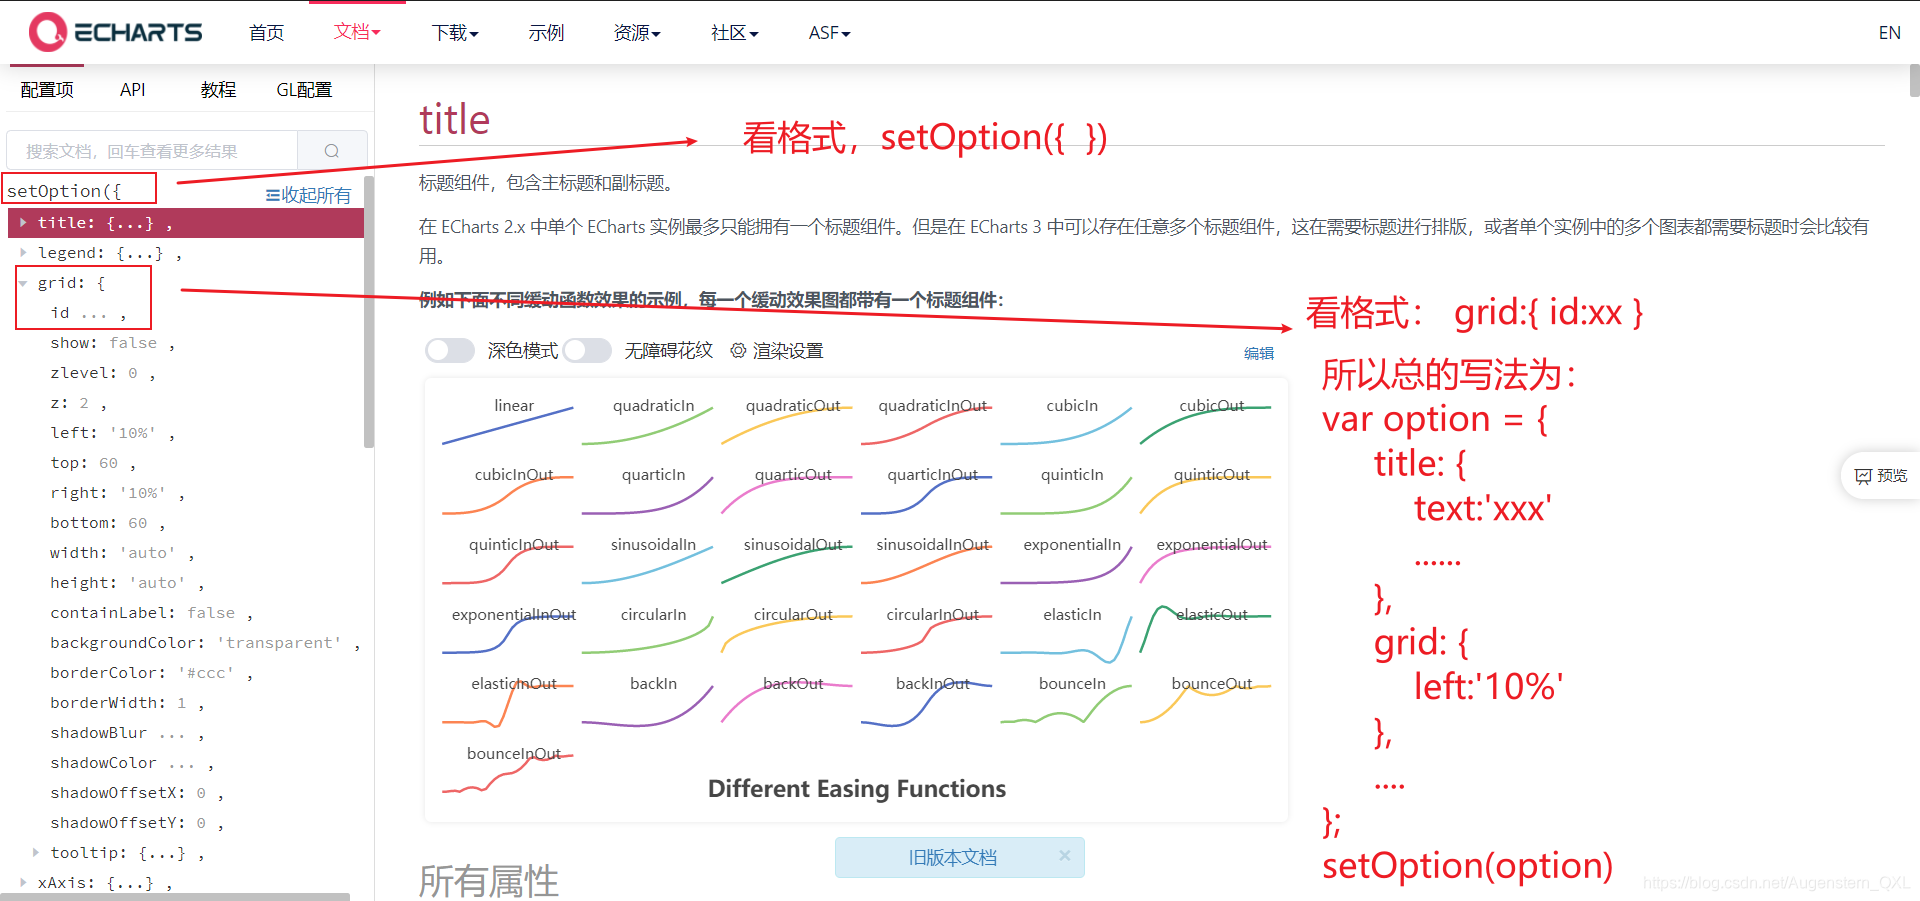Select shadowColor property
The width and height of the screenshot is (1920, 901).
point(132,763)
